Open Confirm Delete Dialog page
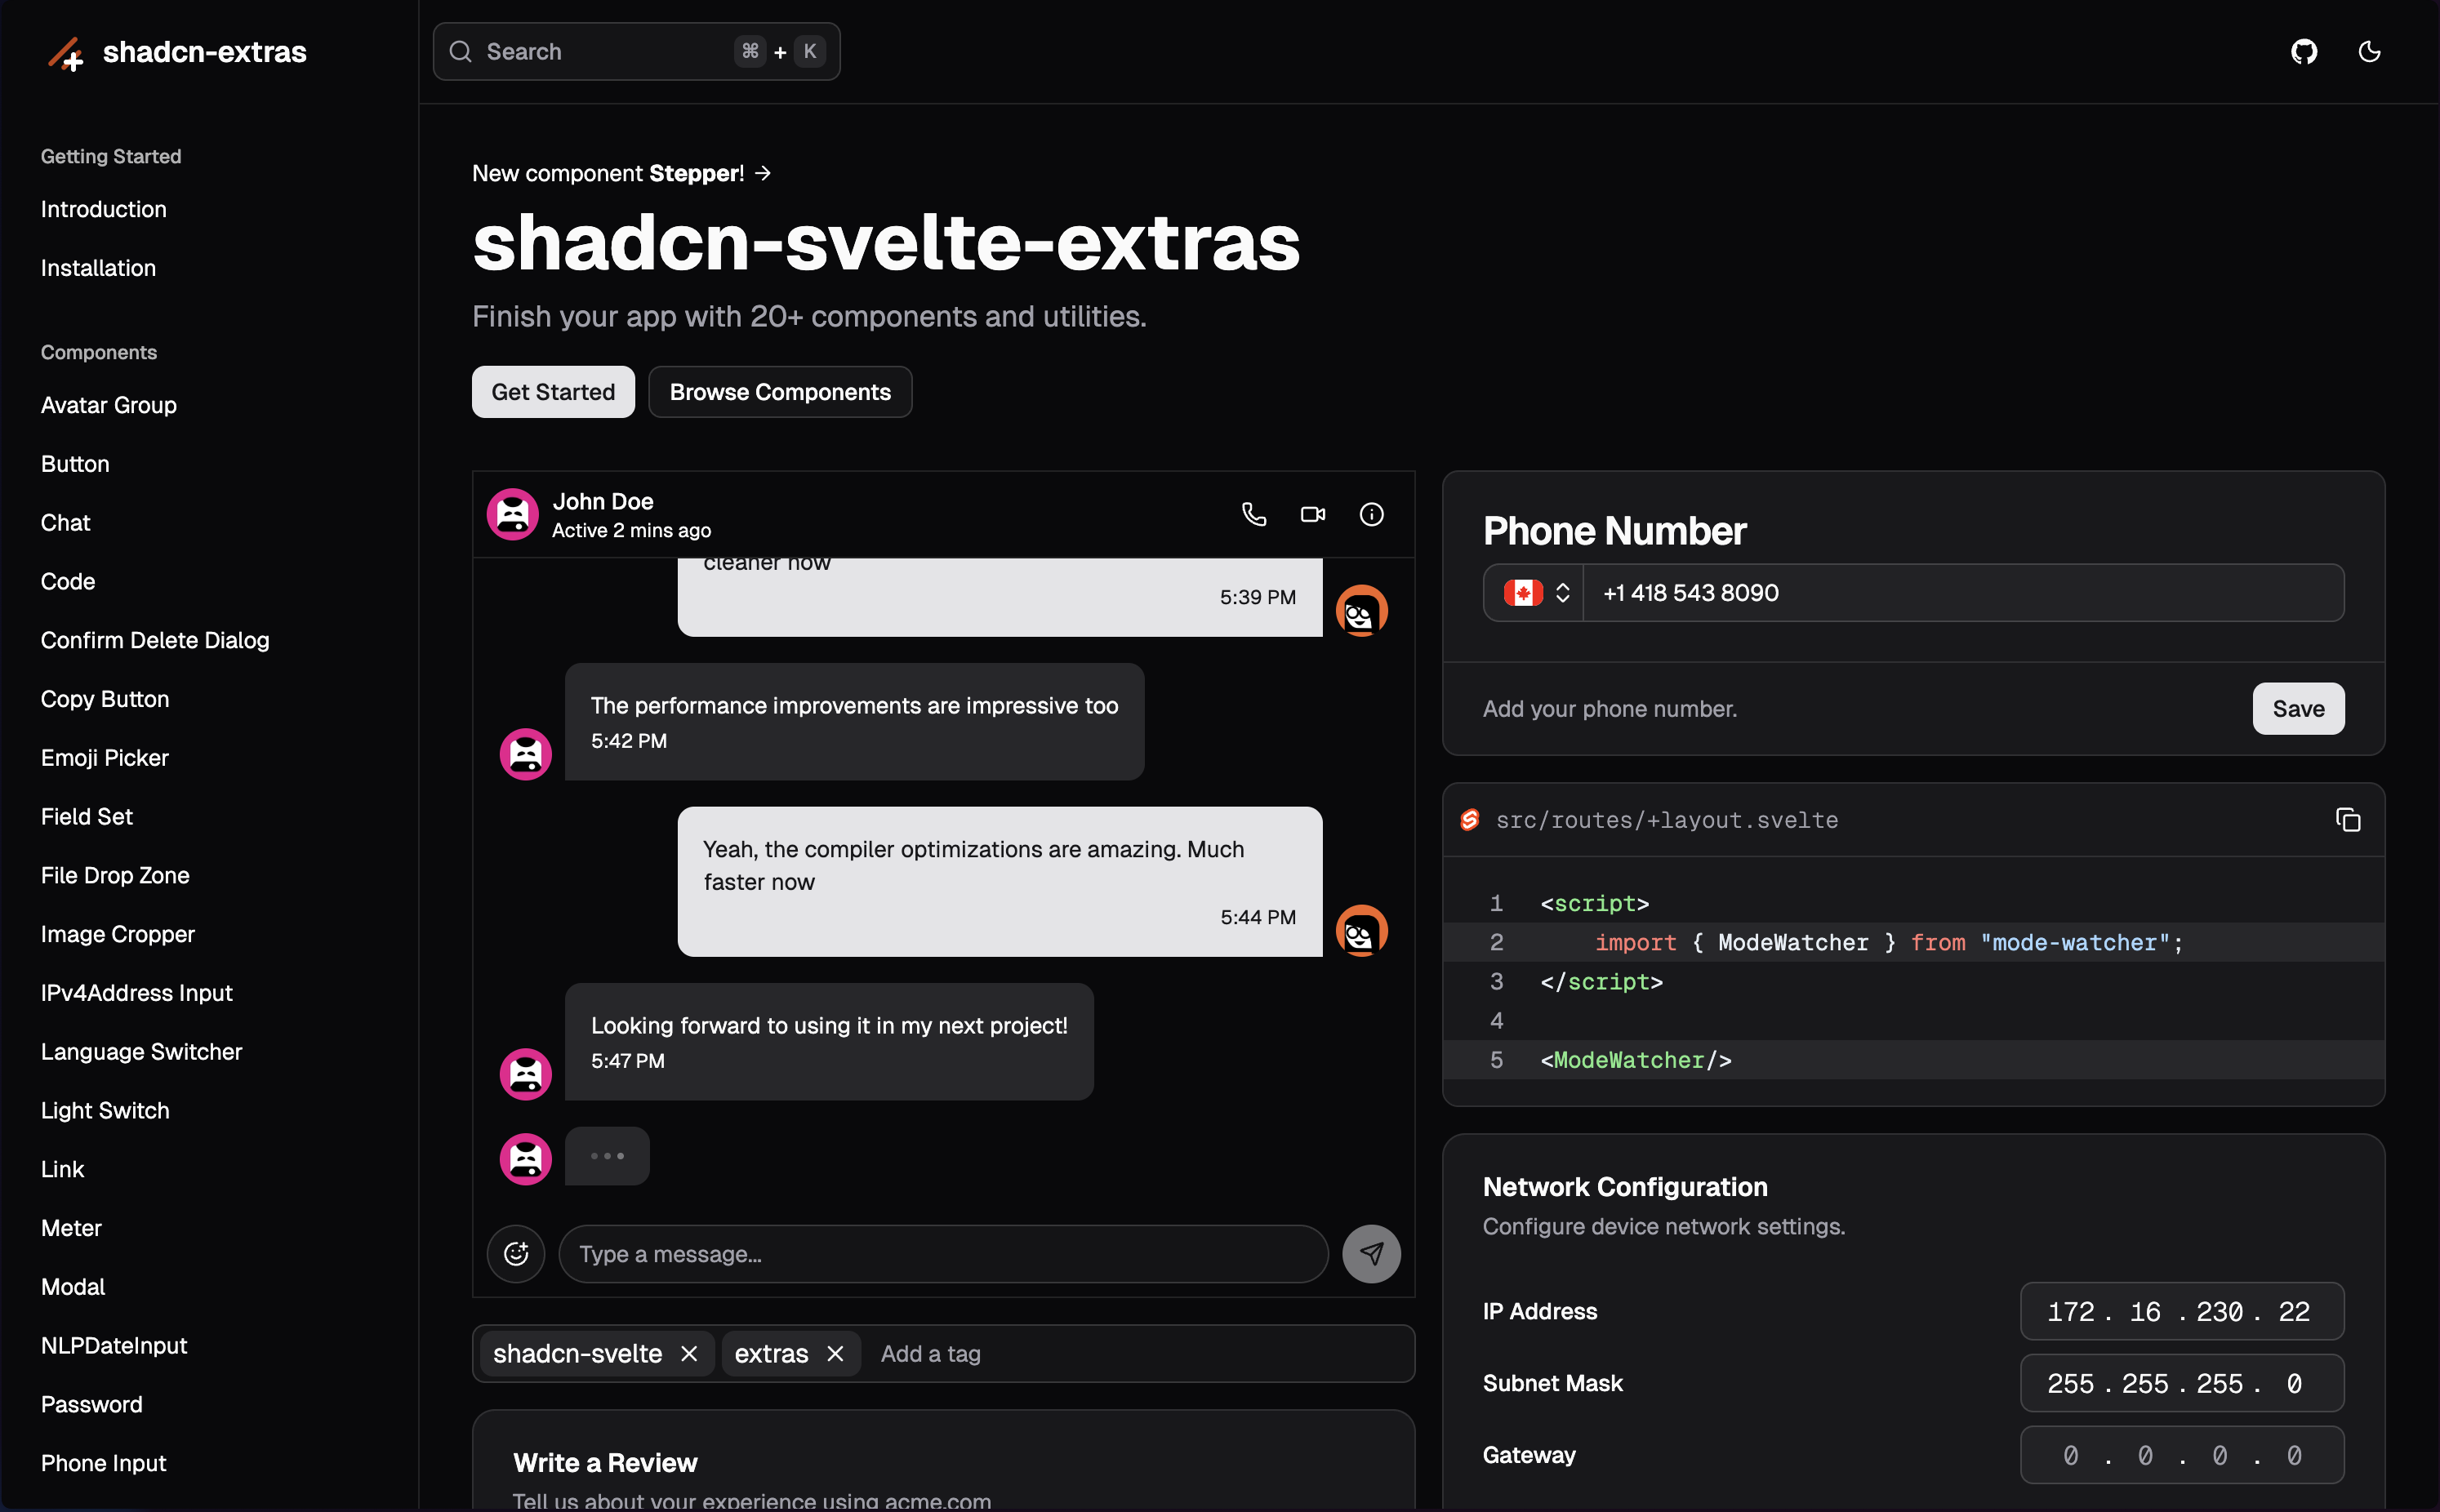This screenshot has height=1512, width=2440. tap(155, 640)
